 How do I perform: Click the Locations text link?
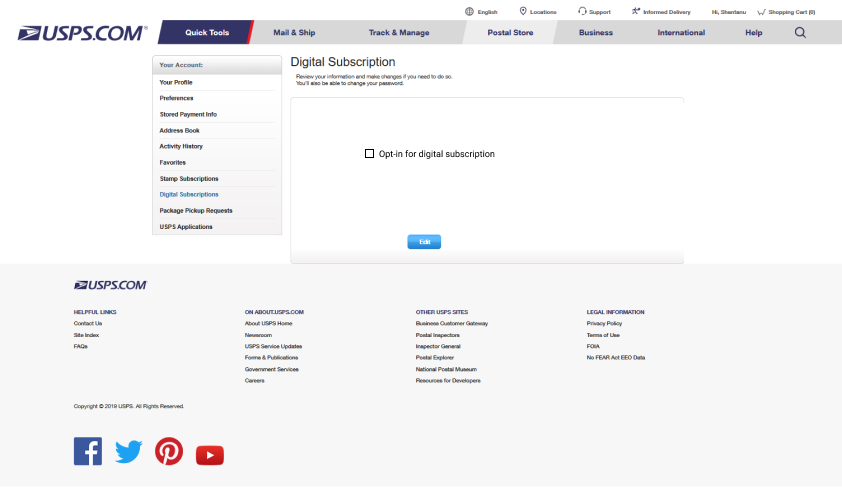pyautogui.click(x=543, y=12)
